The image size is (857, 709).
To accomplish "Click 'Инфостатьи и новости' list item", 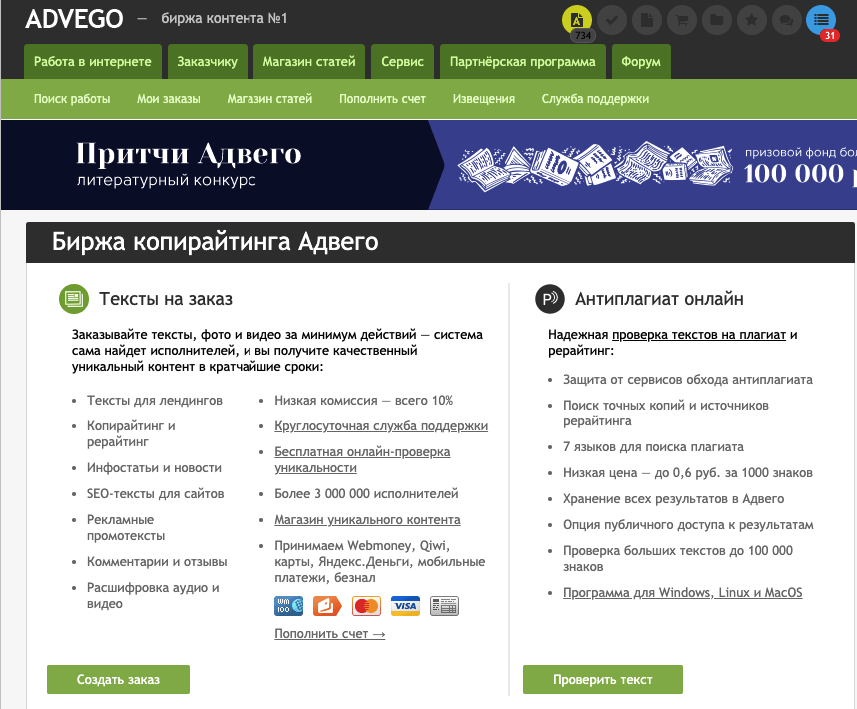I will [x=154, y=468].
